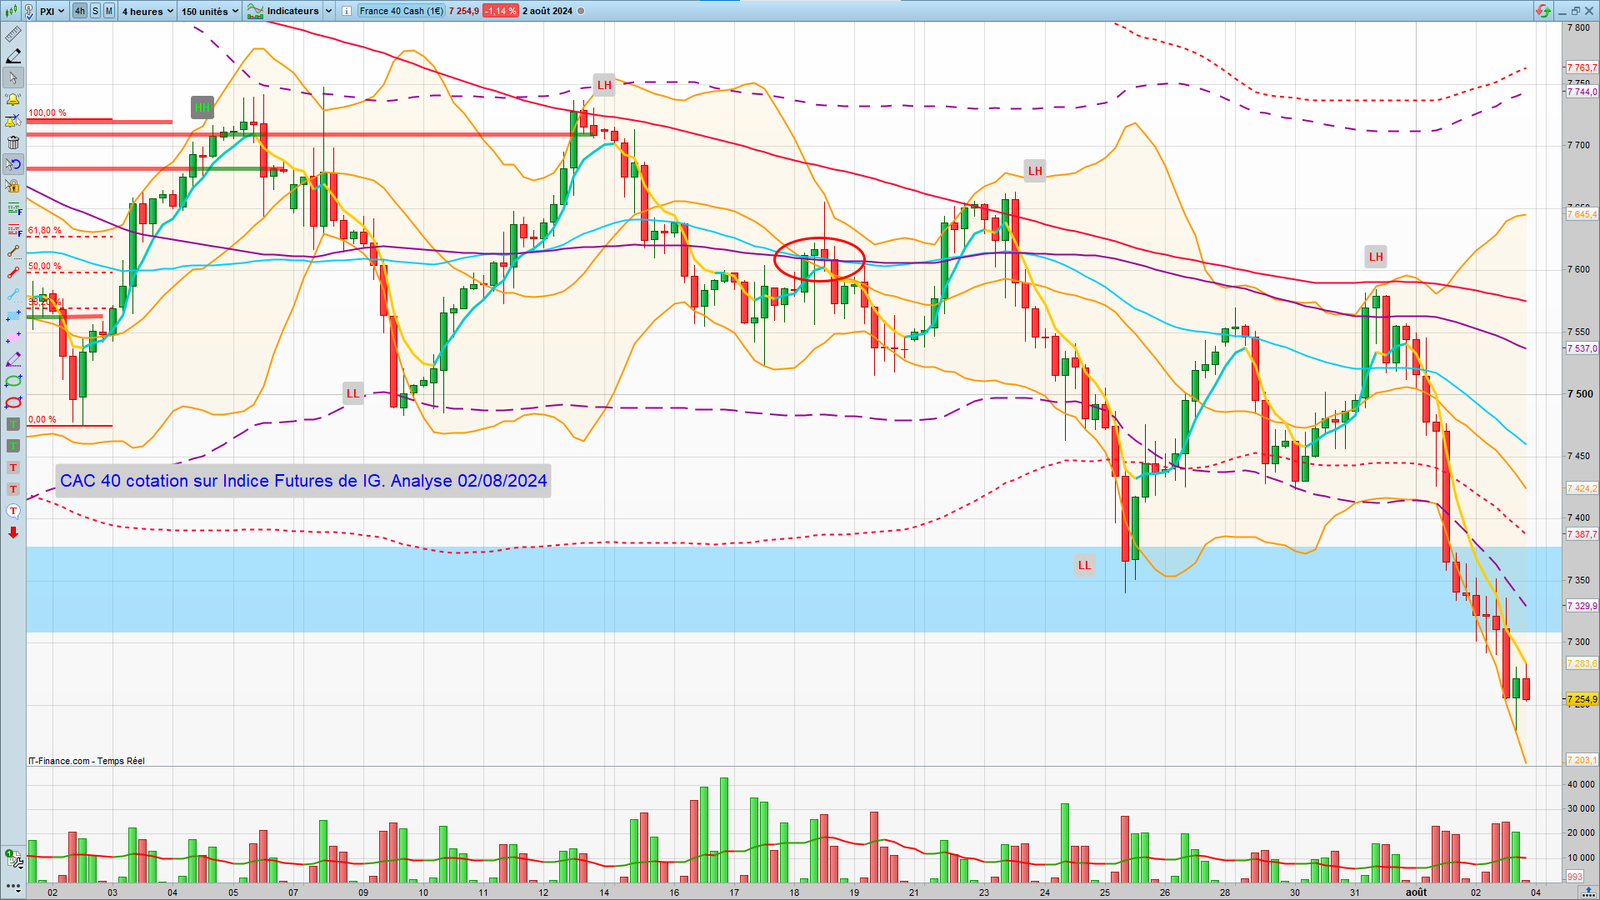Click the -1,14 % change badge

(500, 11)
